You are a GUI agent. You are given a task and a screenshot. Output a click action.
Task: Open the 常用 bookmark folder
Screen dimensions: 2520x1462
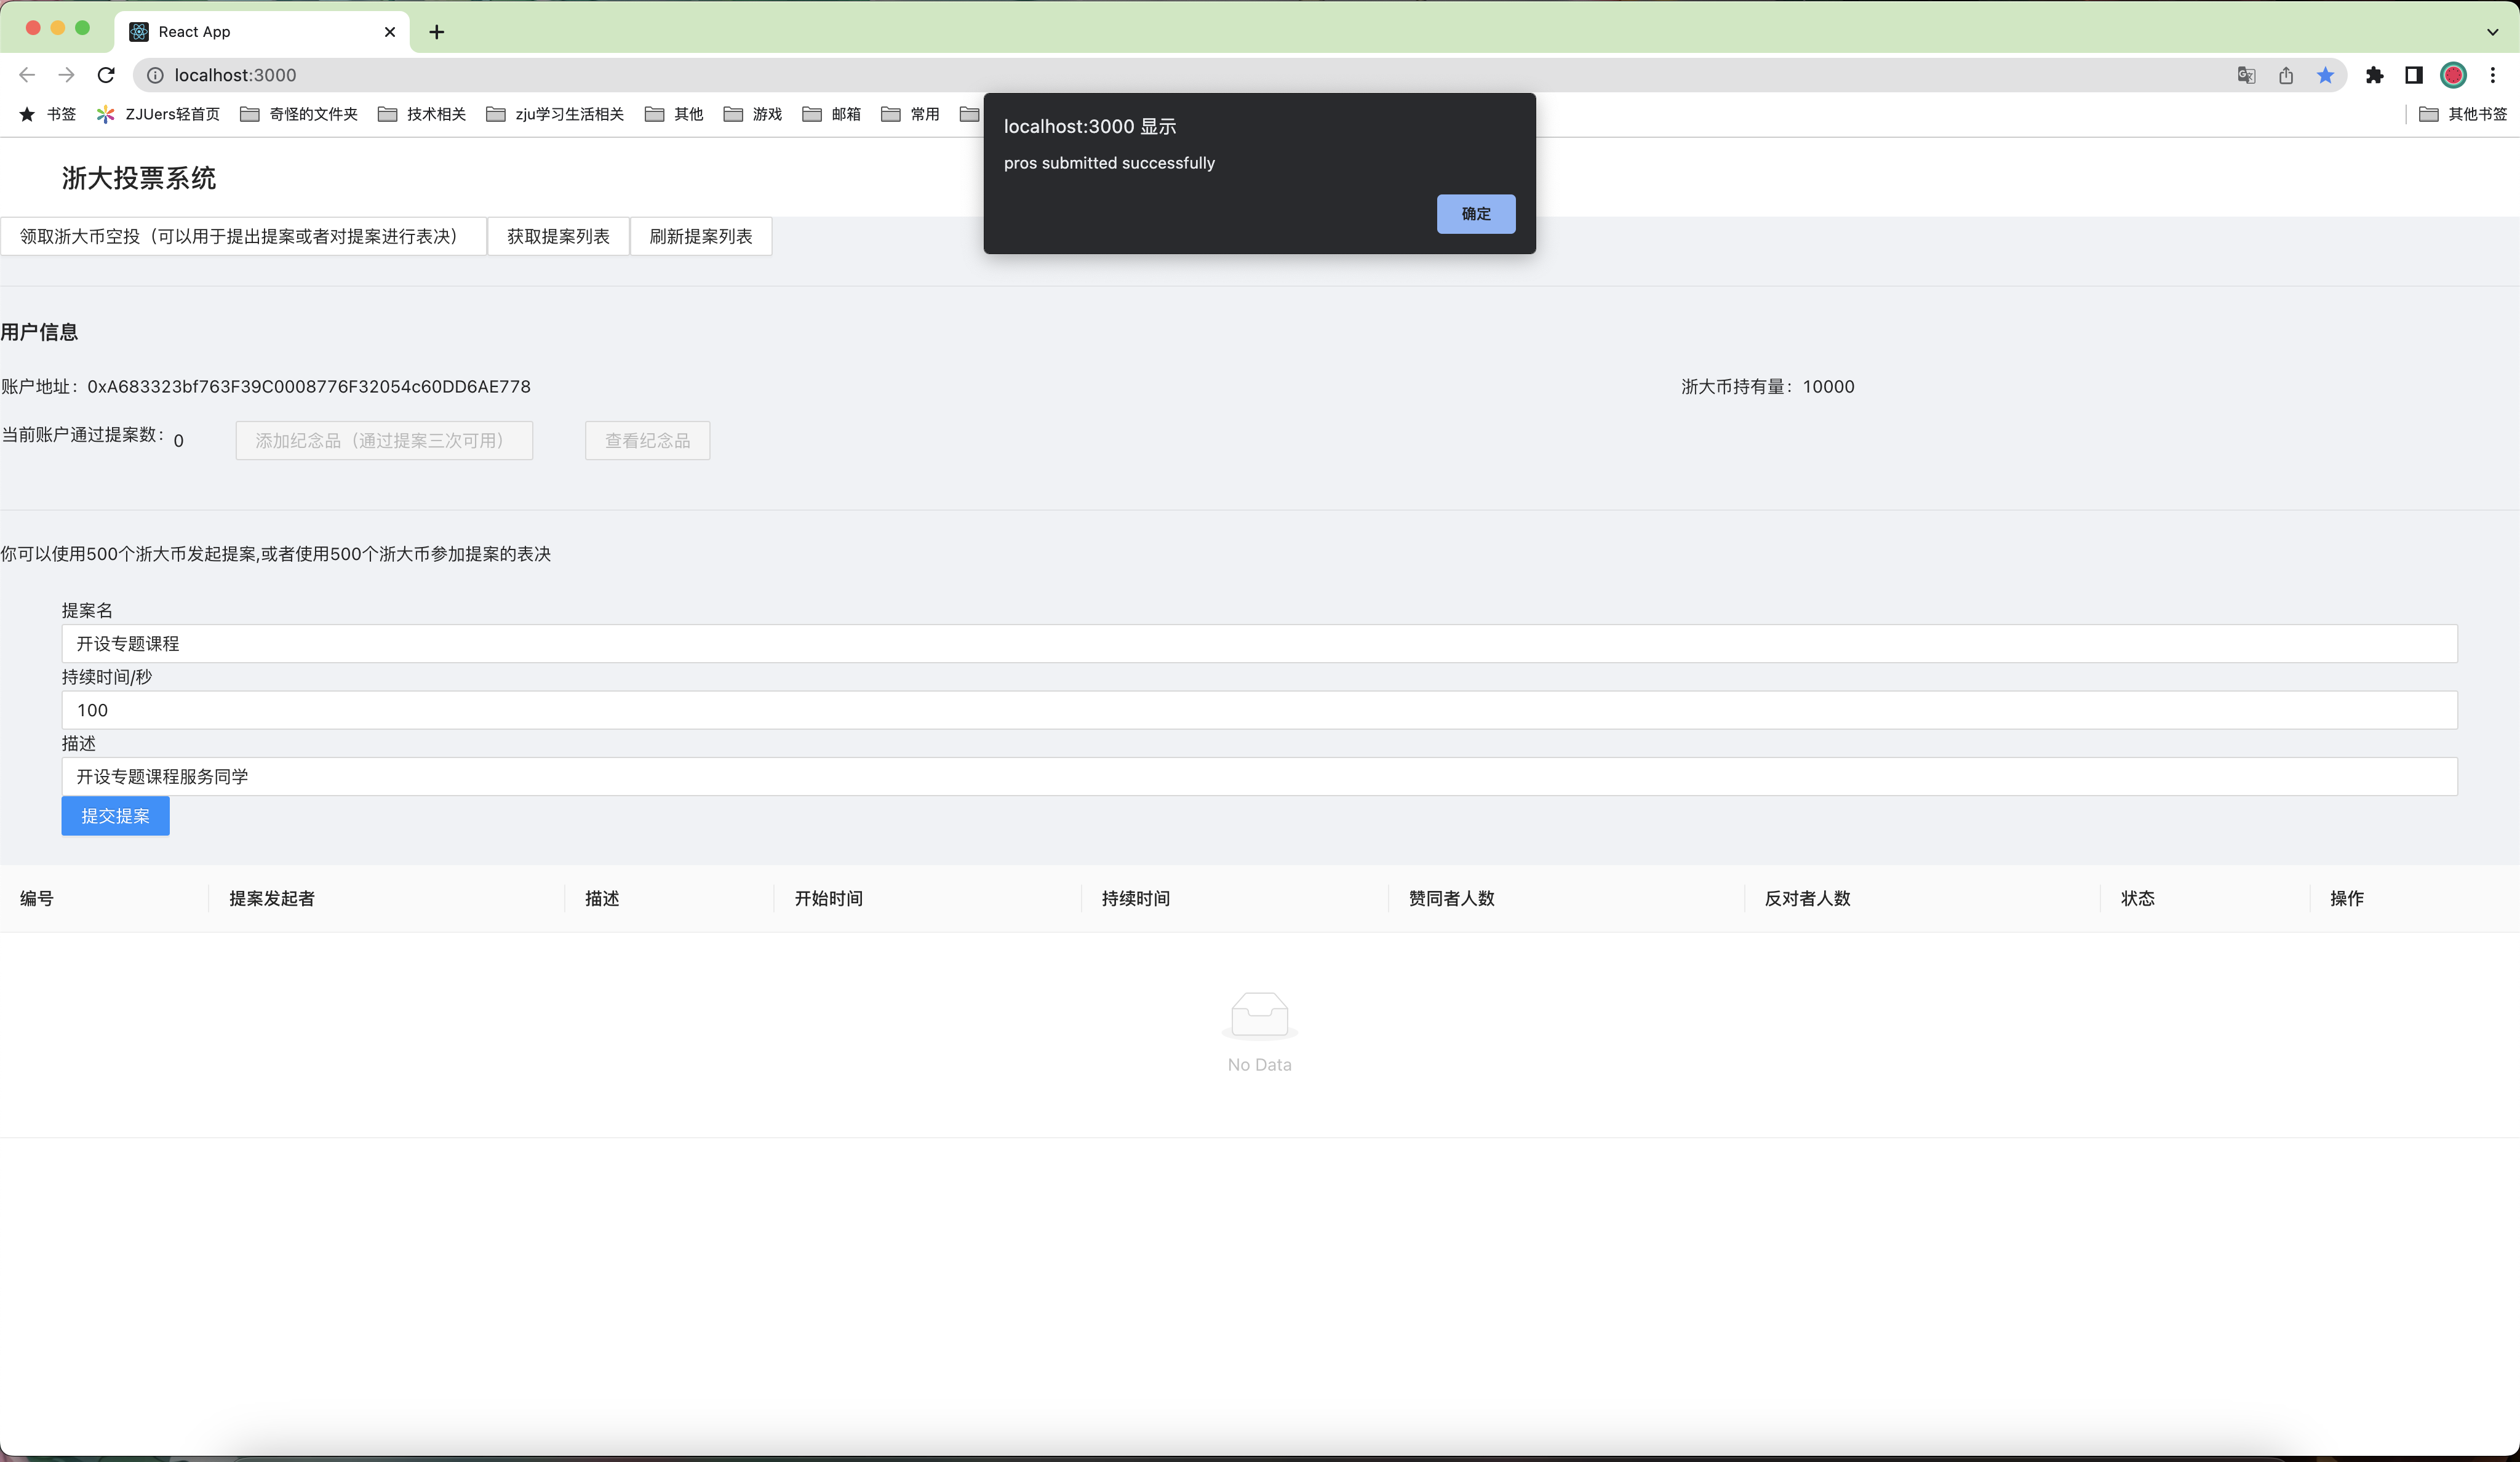[x=911, y=114]
